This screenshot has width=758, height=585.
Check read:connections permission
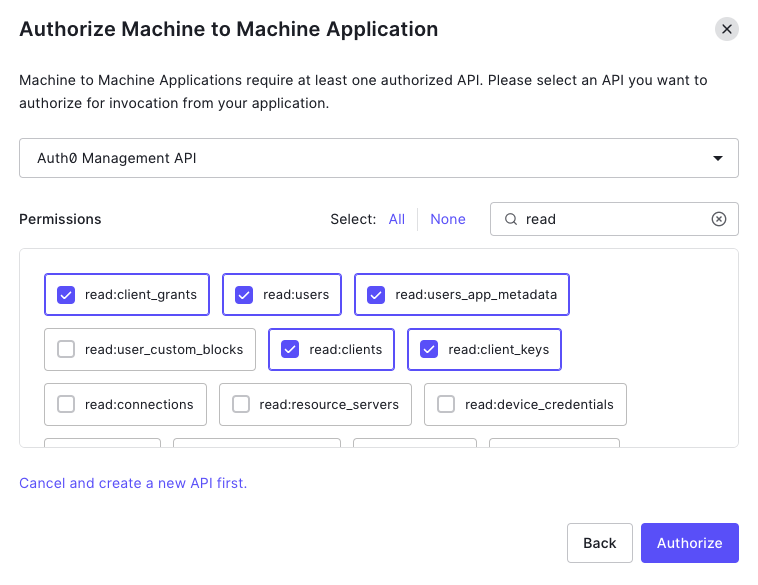[66, 404]
